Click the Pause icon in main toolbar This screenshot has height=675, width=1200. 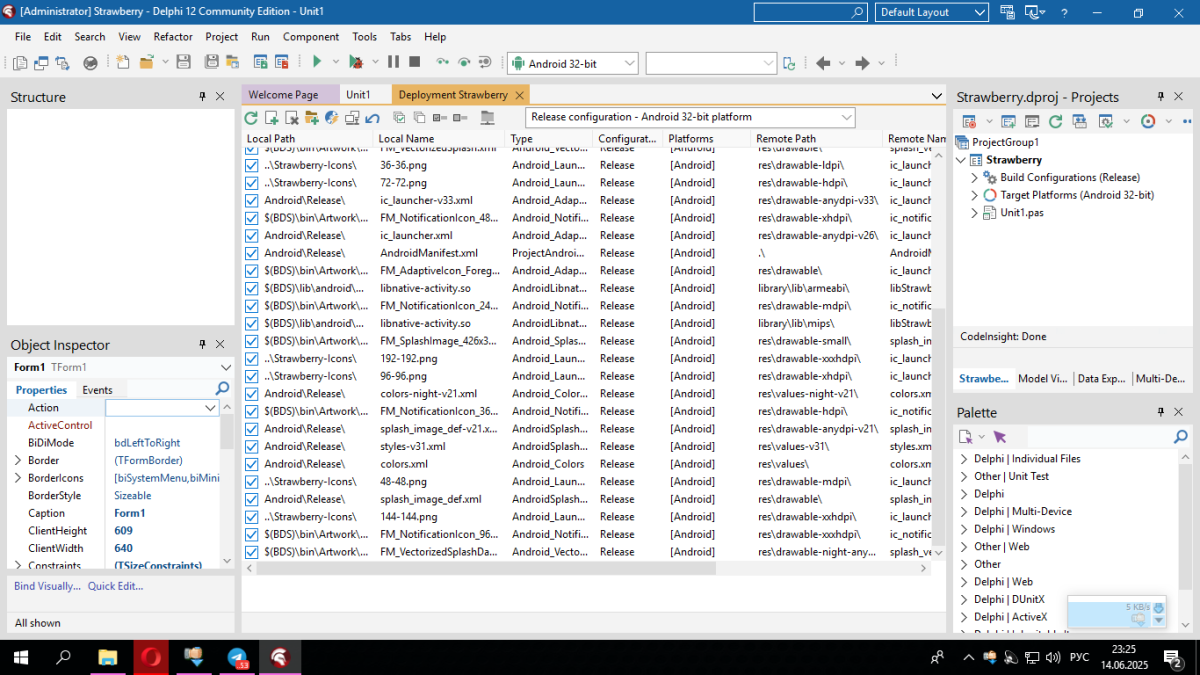pyautogui.click(x=393, y=62)
